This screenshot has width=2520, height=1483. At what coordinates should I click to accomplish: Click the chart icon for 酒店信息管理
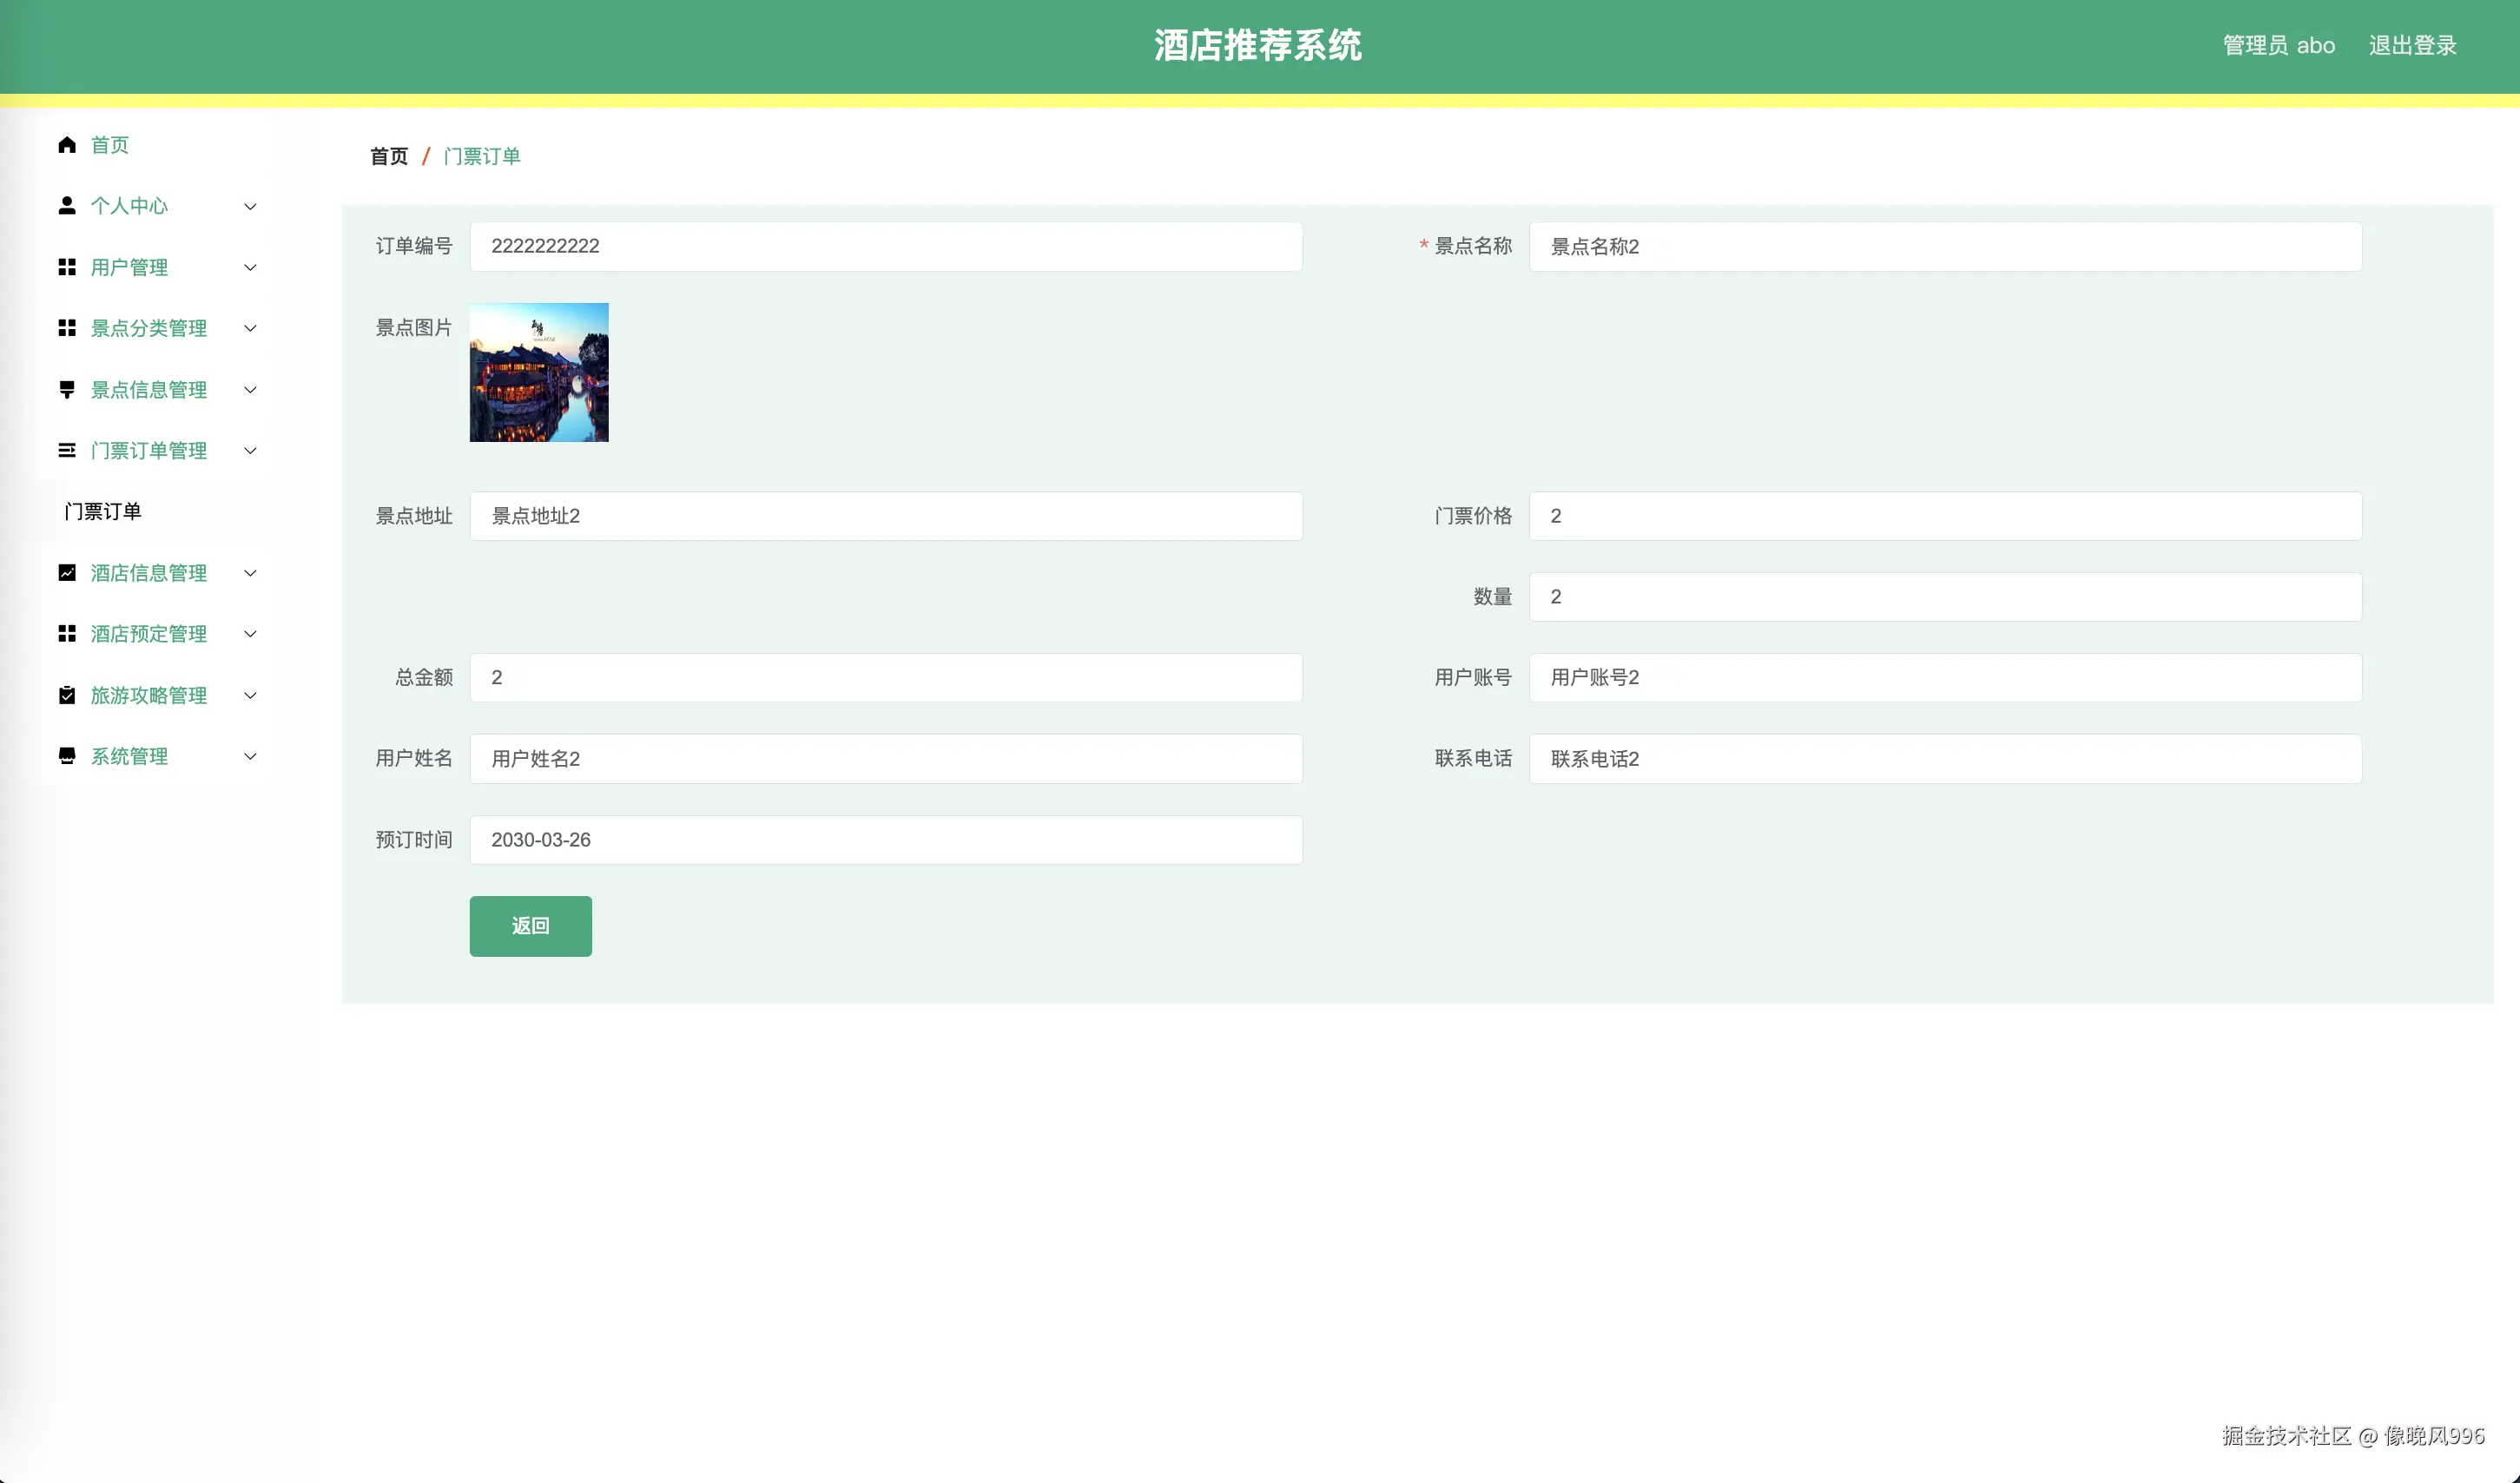67,573
